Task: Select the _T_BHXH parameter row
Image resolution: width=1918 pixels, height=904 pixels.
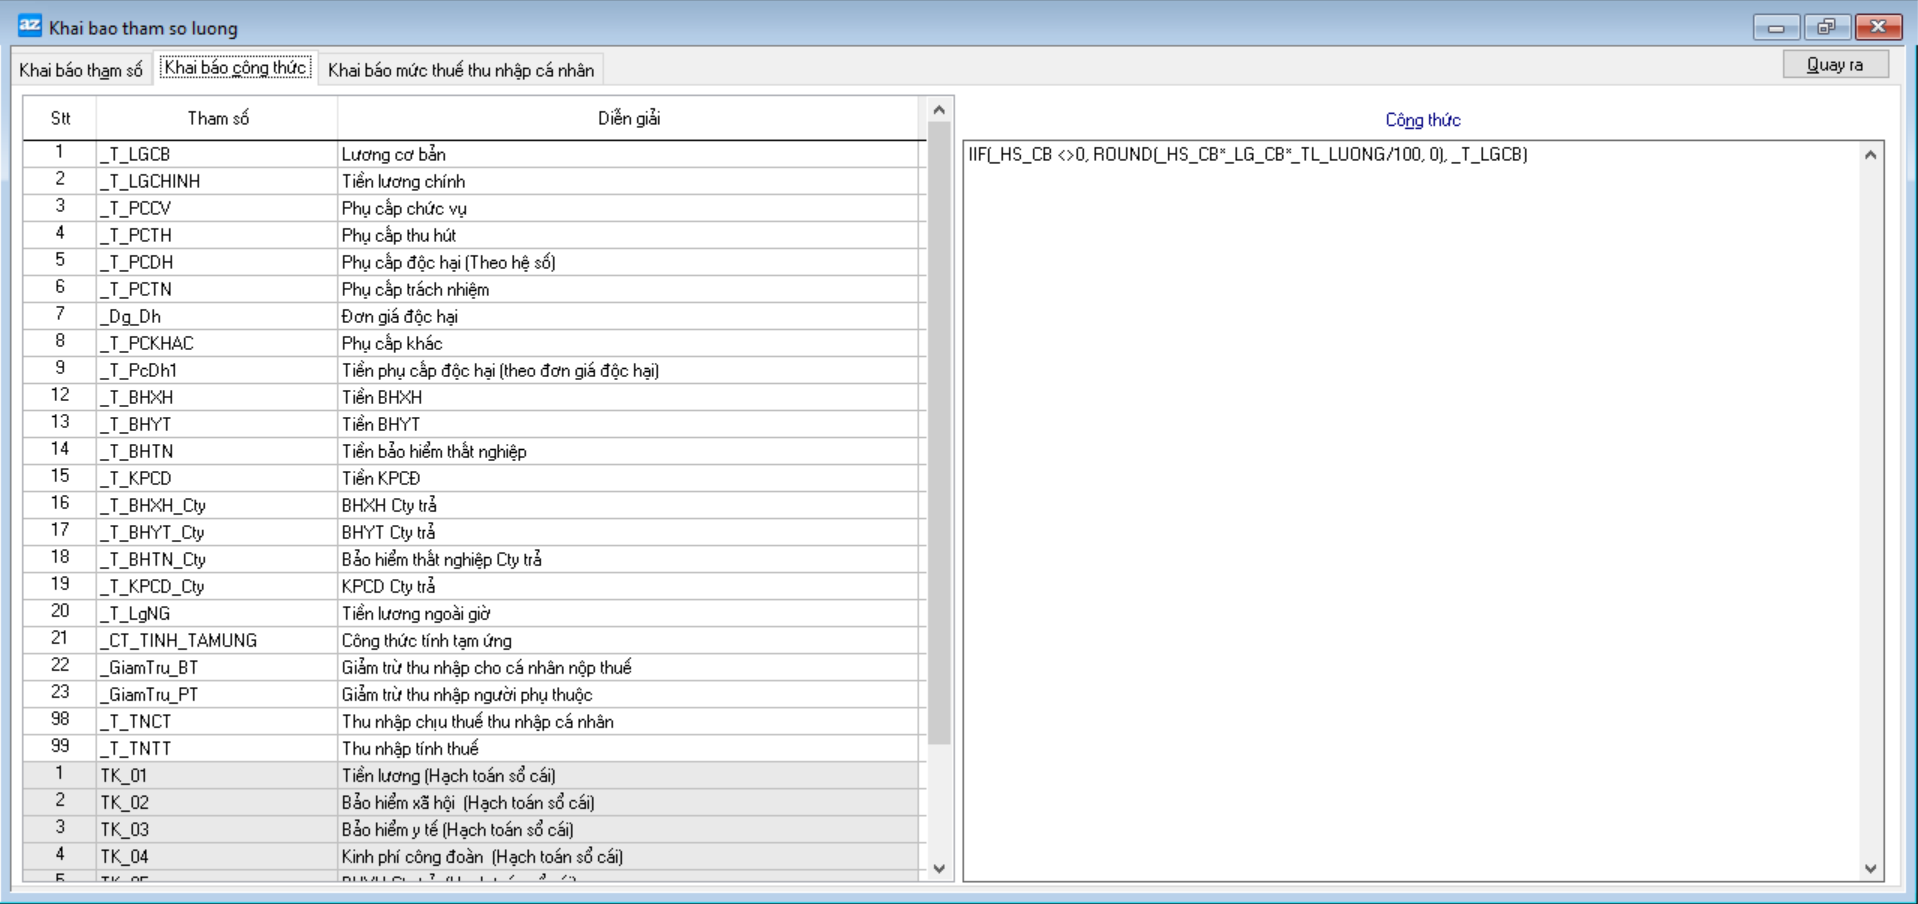Action: (216, 397)
